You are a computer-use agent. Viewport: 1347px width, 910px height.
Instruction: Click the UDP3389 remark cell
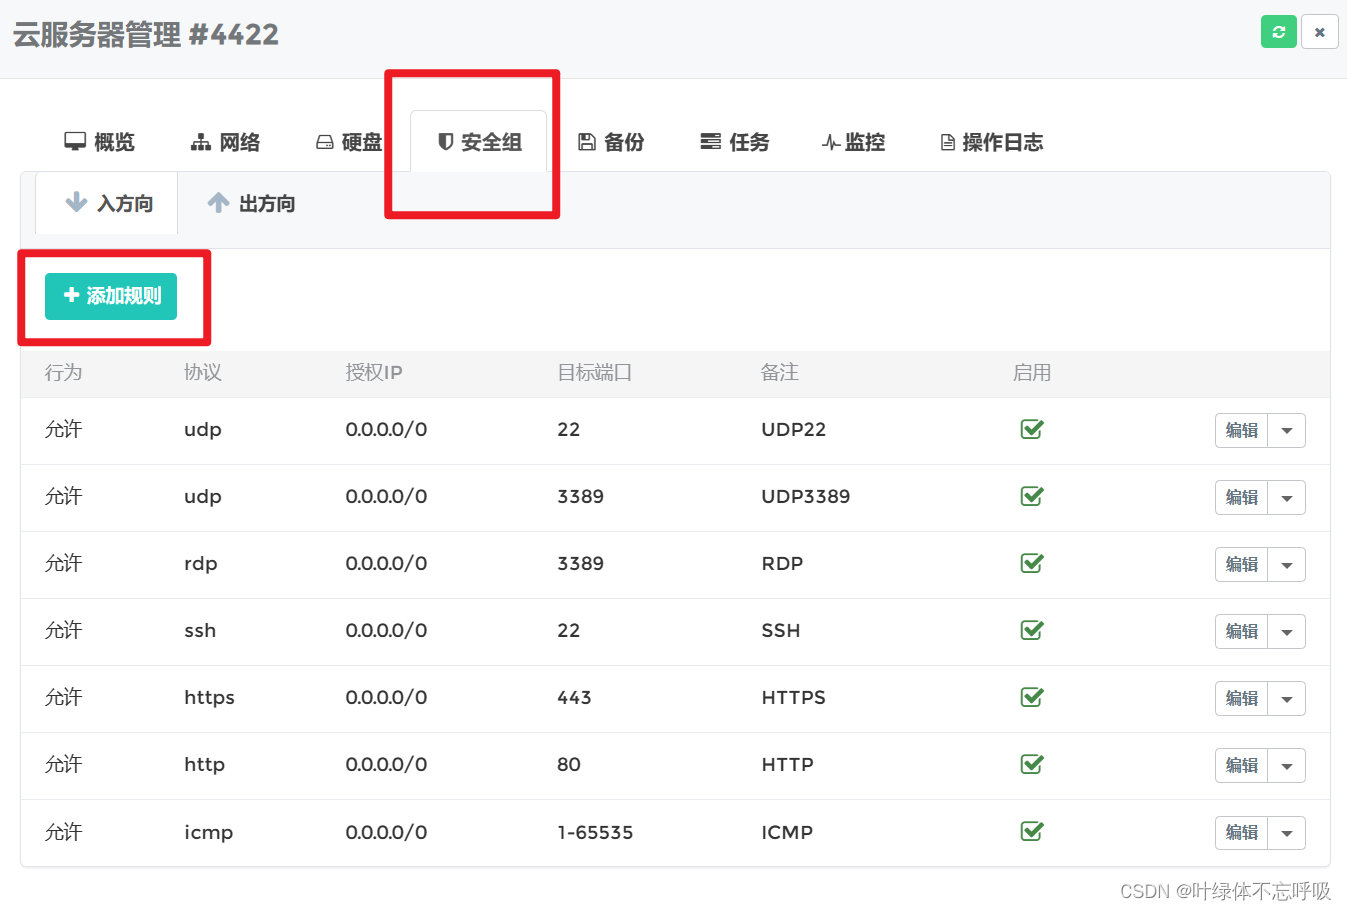[806, 496]
